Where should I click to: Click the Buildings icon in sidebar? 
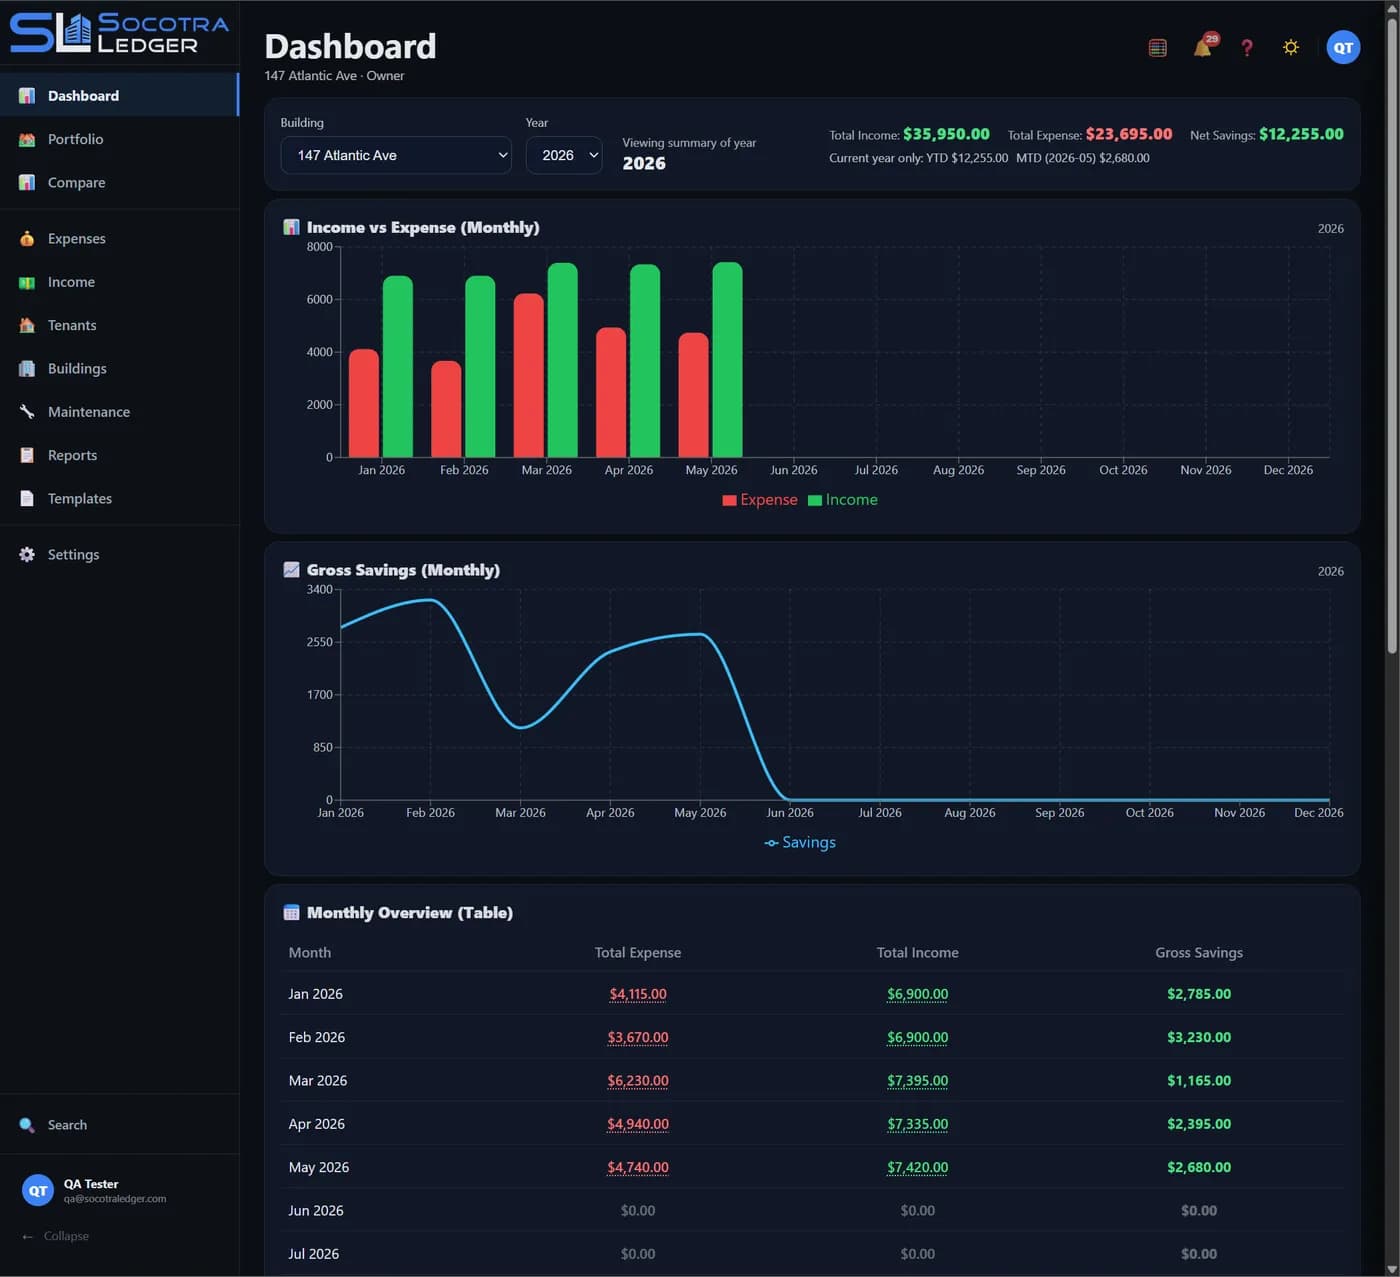pyautogui.click(x=27, y=368)
